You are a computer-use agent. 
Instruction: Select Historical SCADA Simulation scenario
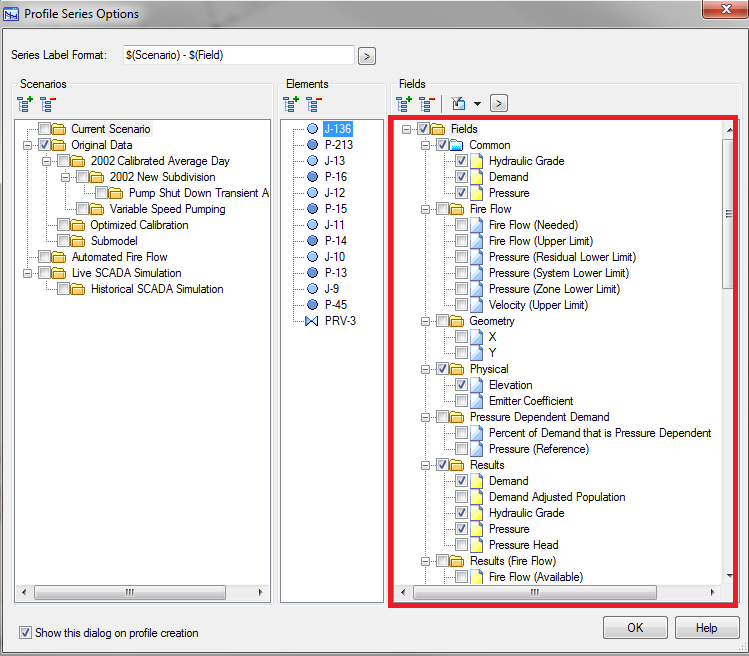157,289
